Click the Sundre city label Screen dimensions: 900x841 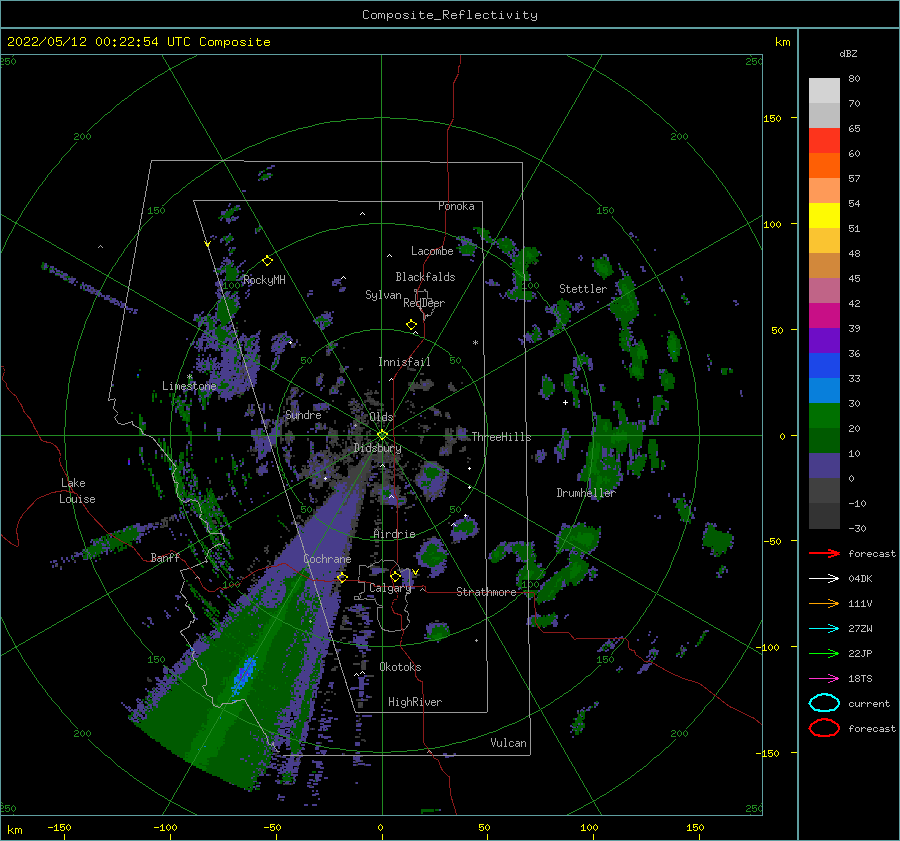[303, 414]
